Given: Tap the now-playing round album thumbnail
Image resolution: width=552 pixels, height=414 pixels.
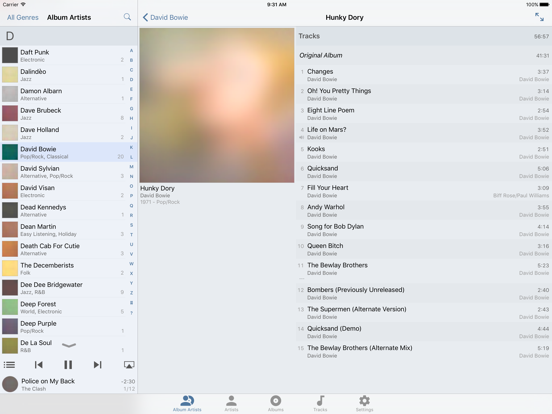Looking at the screenshot, I should click(x=10, y=384).
